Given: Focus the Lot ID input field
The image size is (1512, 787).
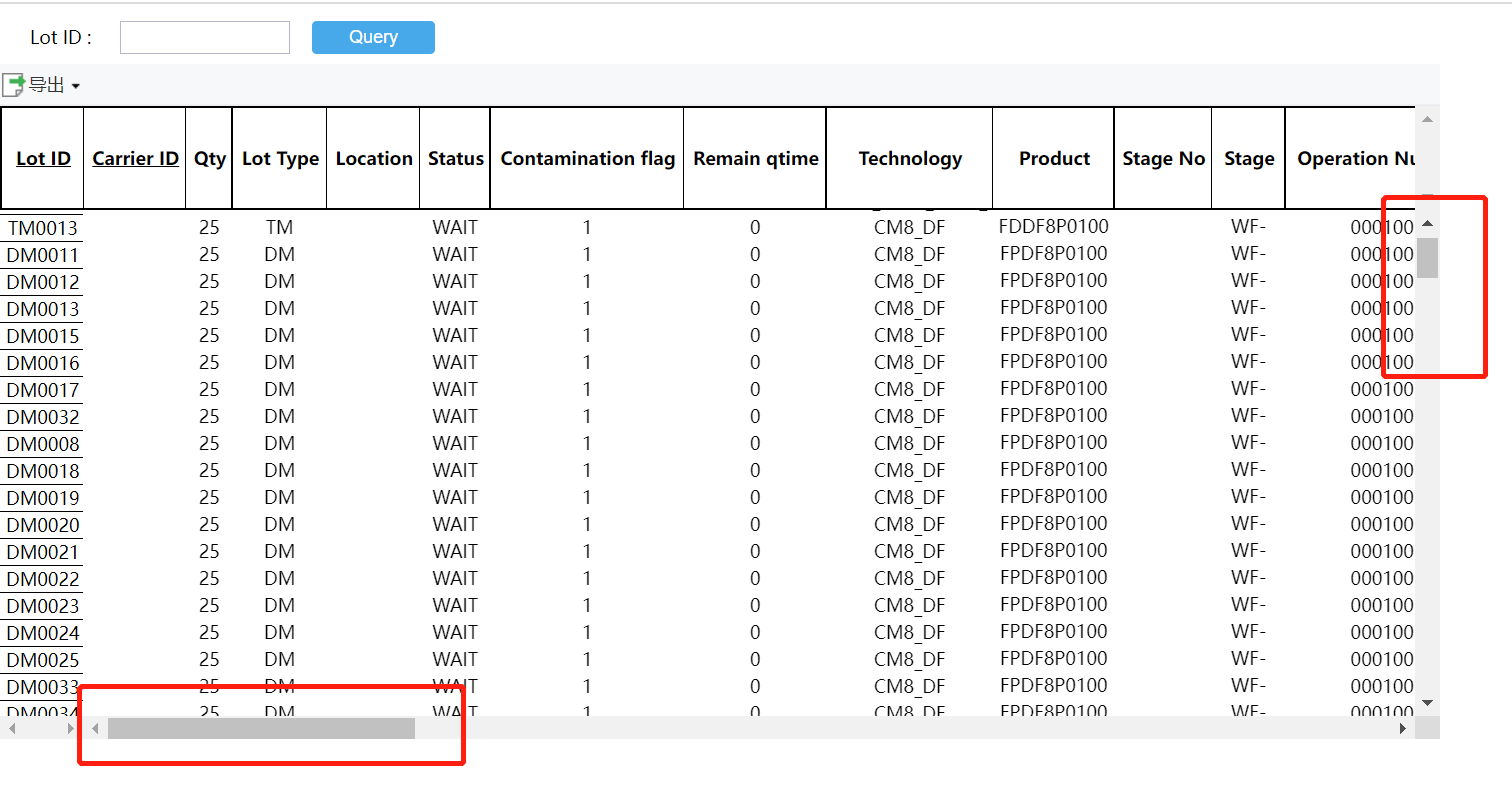Looking at the screenshot, I should click(x=205, y=37).
